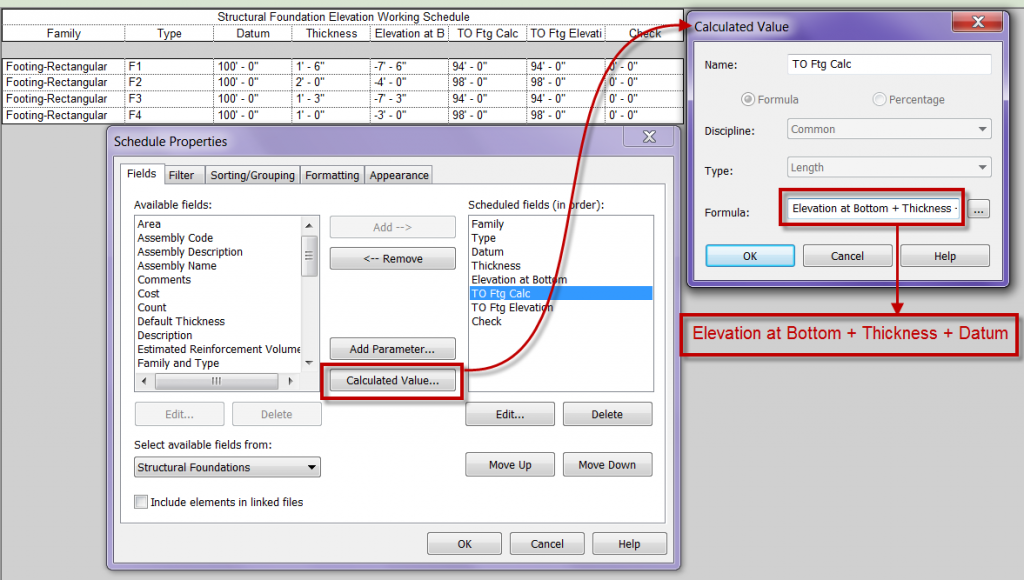Screen dimensions: 1024x580
Task: Click Cancel in Calculated Value dialog
Action: [847, 256]
